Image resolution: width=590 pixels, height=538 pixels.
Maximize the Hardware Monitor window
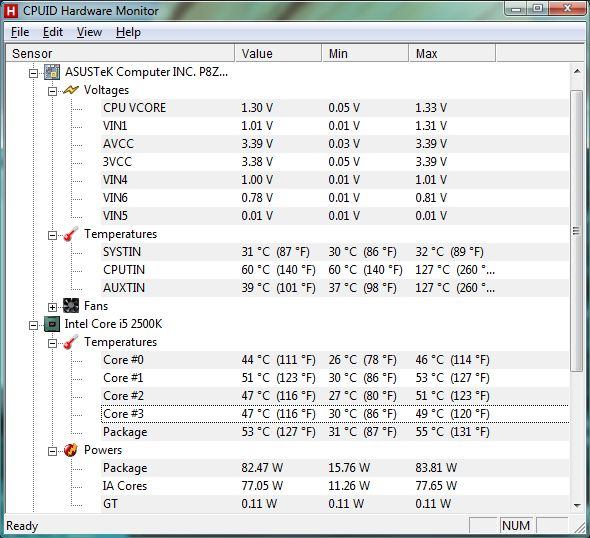(538, 9)
